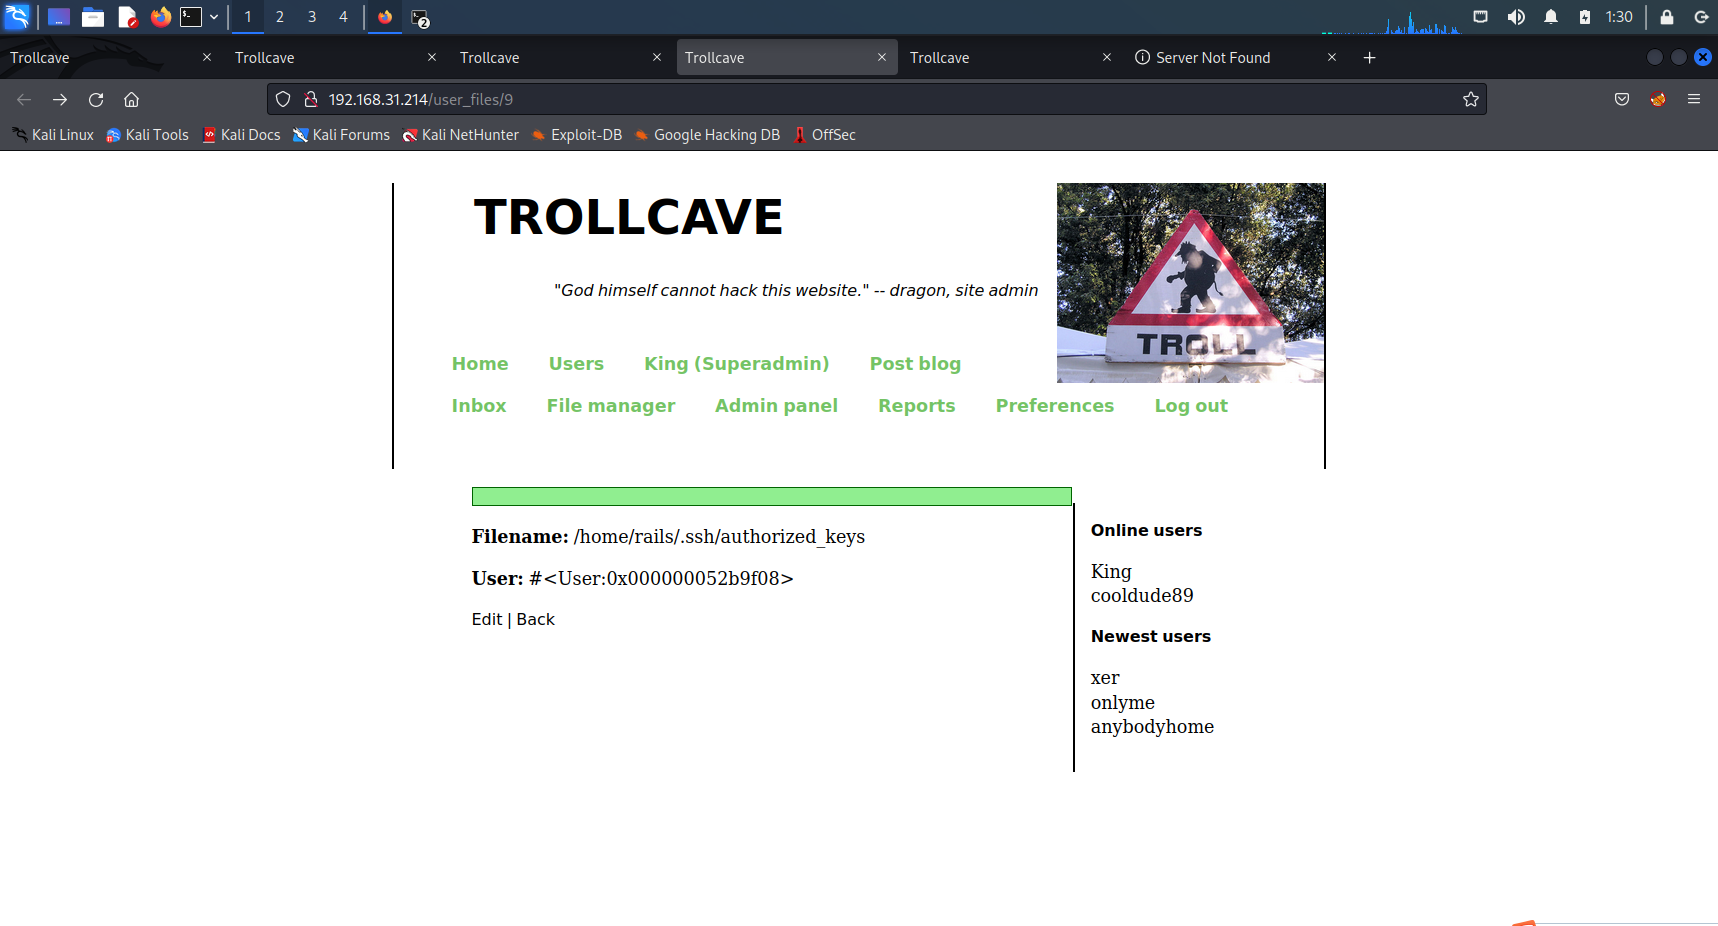Open site connection info padlock icon
Screen dimensions: 1718x926
tap(311, 99)
